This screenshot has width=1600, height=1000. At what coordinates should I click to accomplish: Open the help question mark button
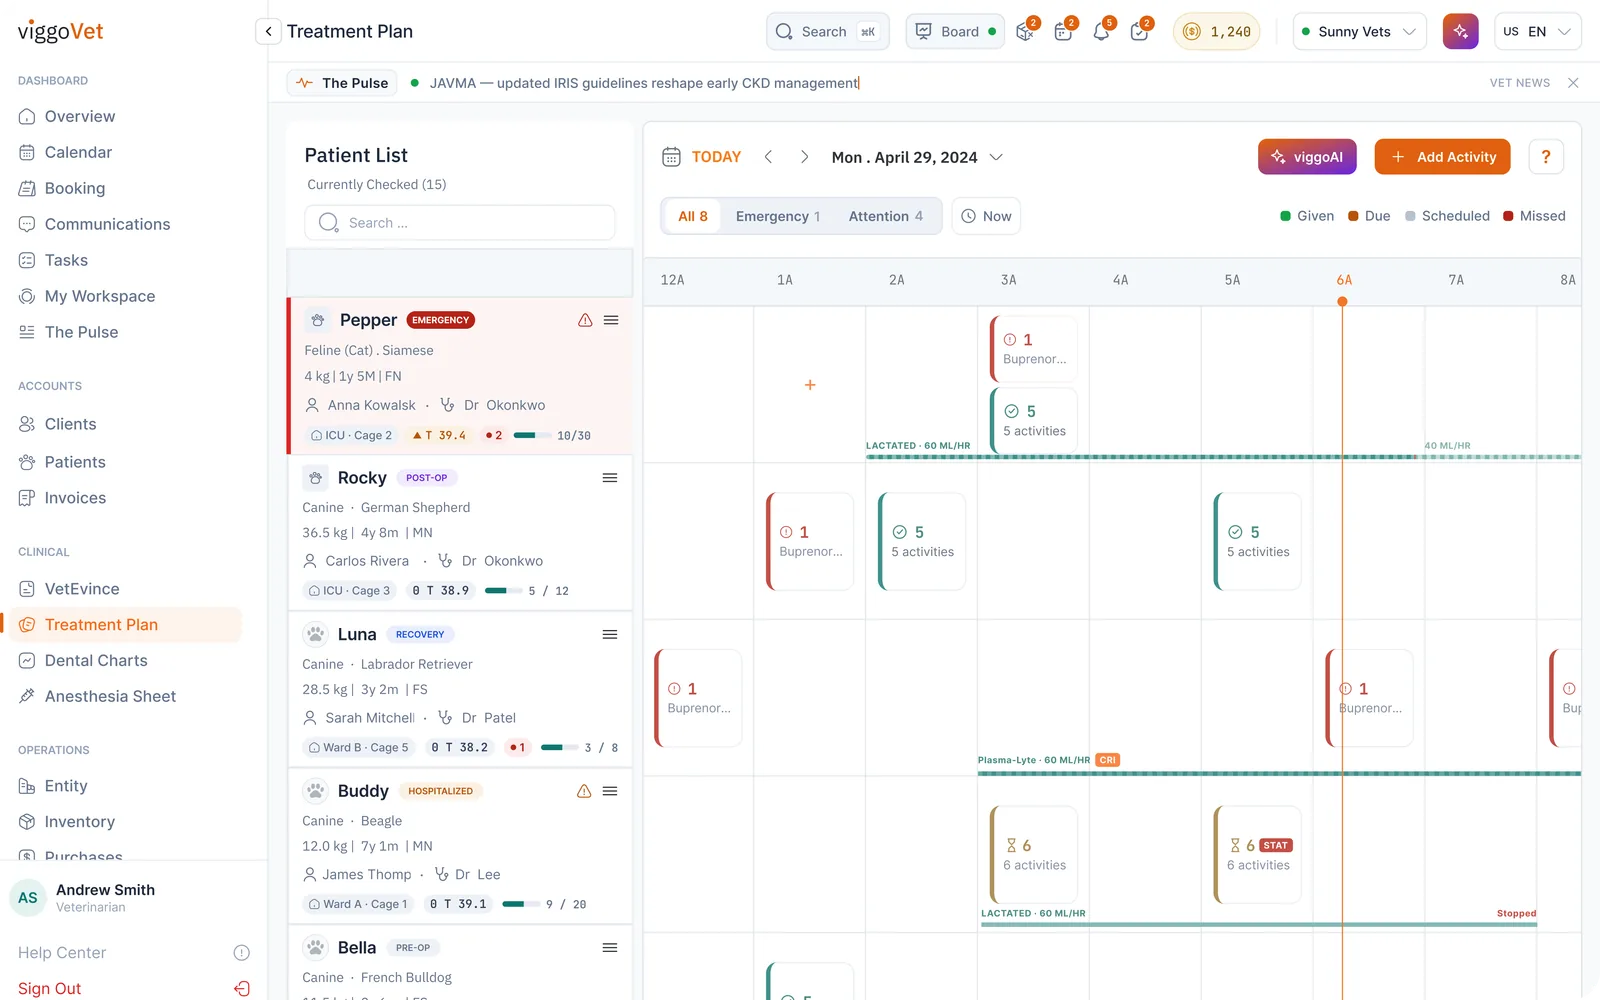[1546, 157]
